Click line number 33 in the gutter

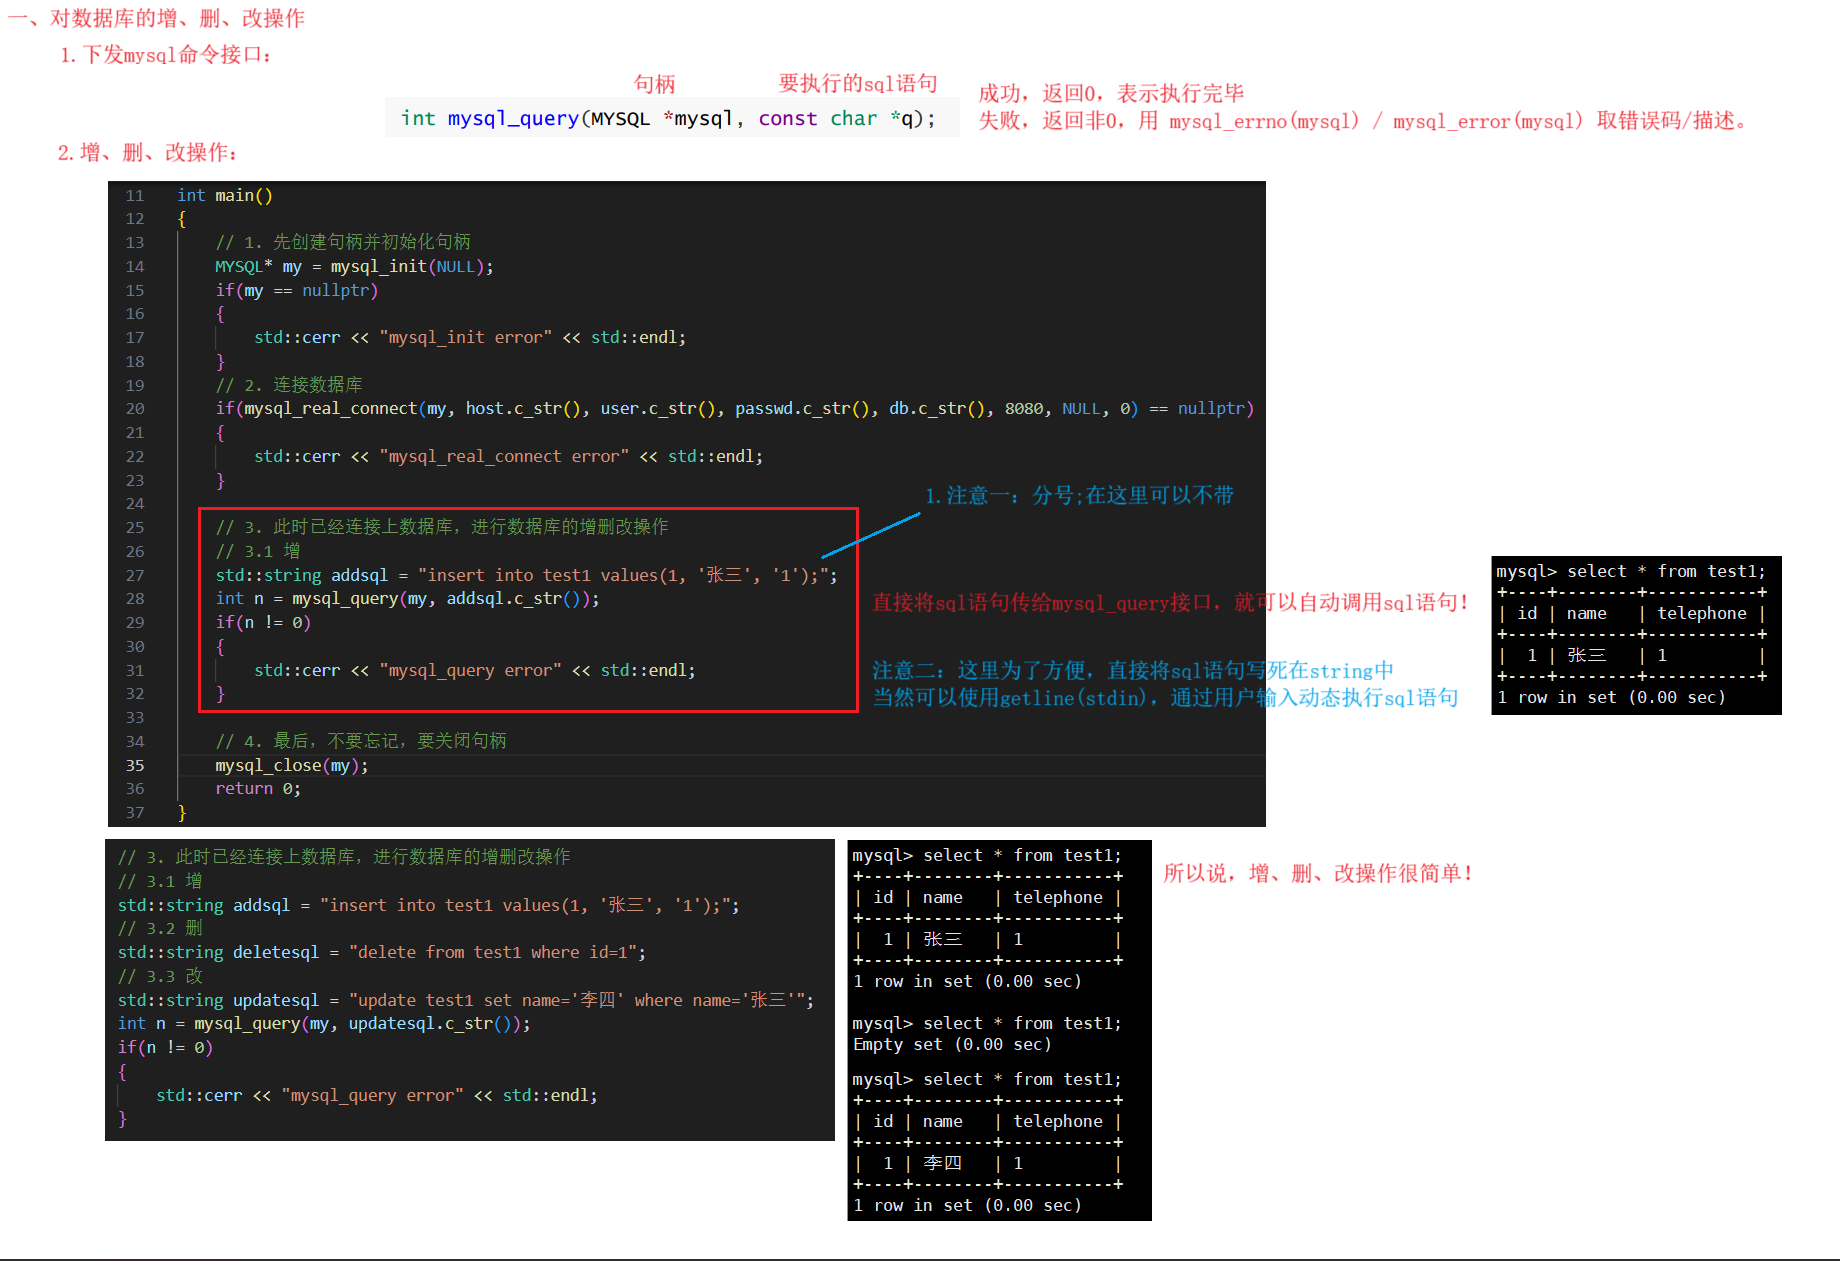[135, 717]
